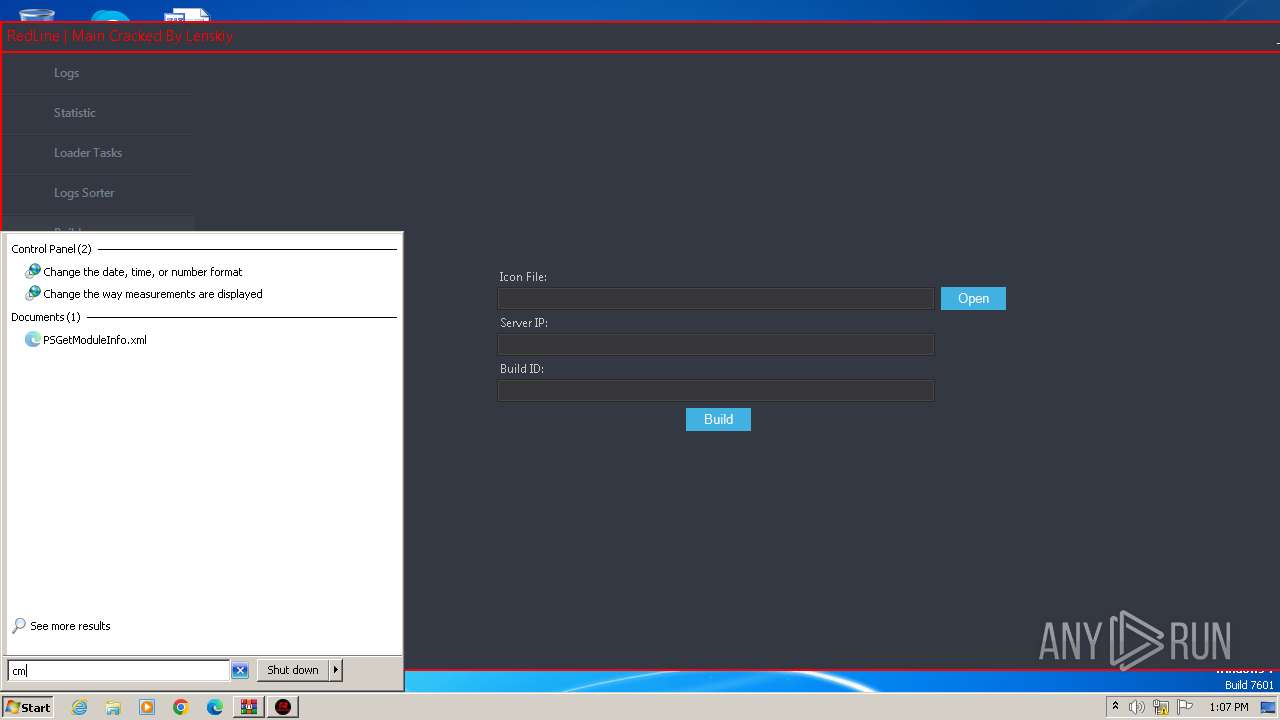
Task: Click the Build button
Action: [x=718, y=419]
